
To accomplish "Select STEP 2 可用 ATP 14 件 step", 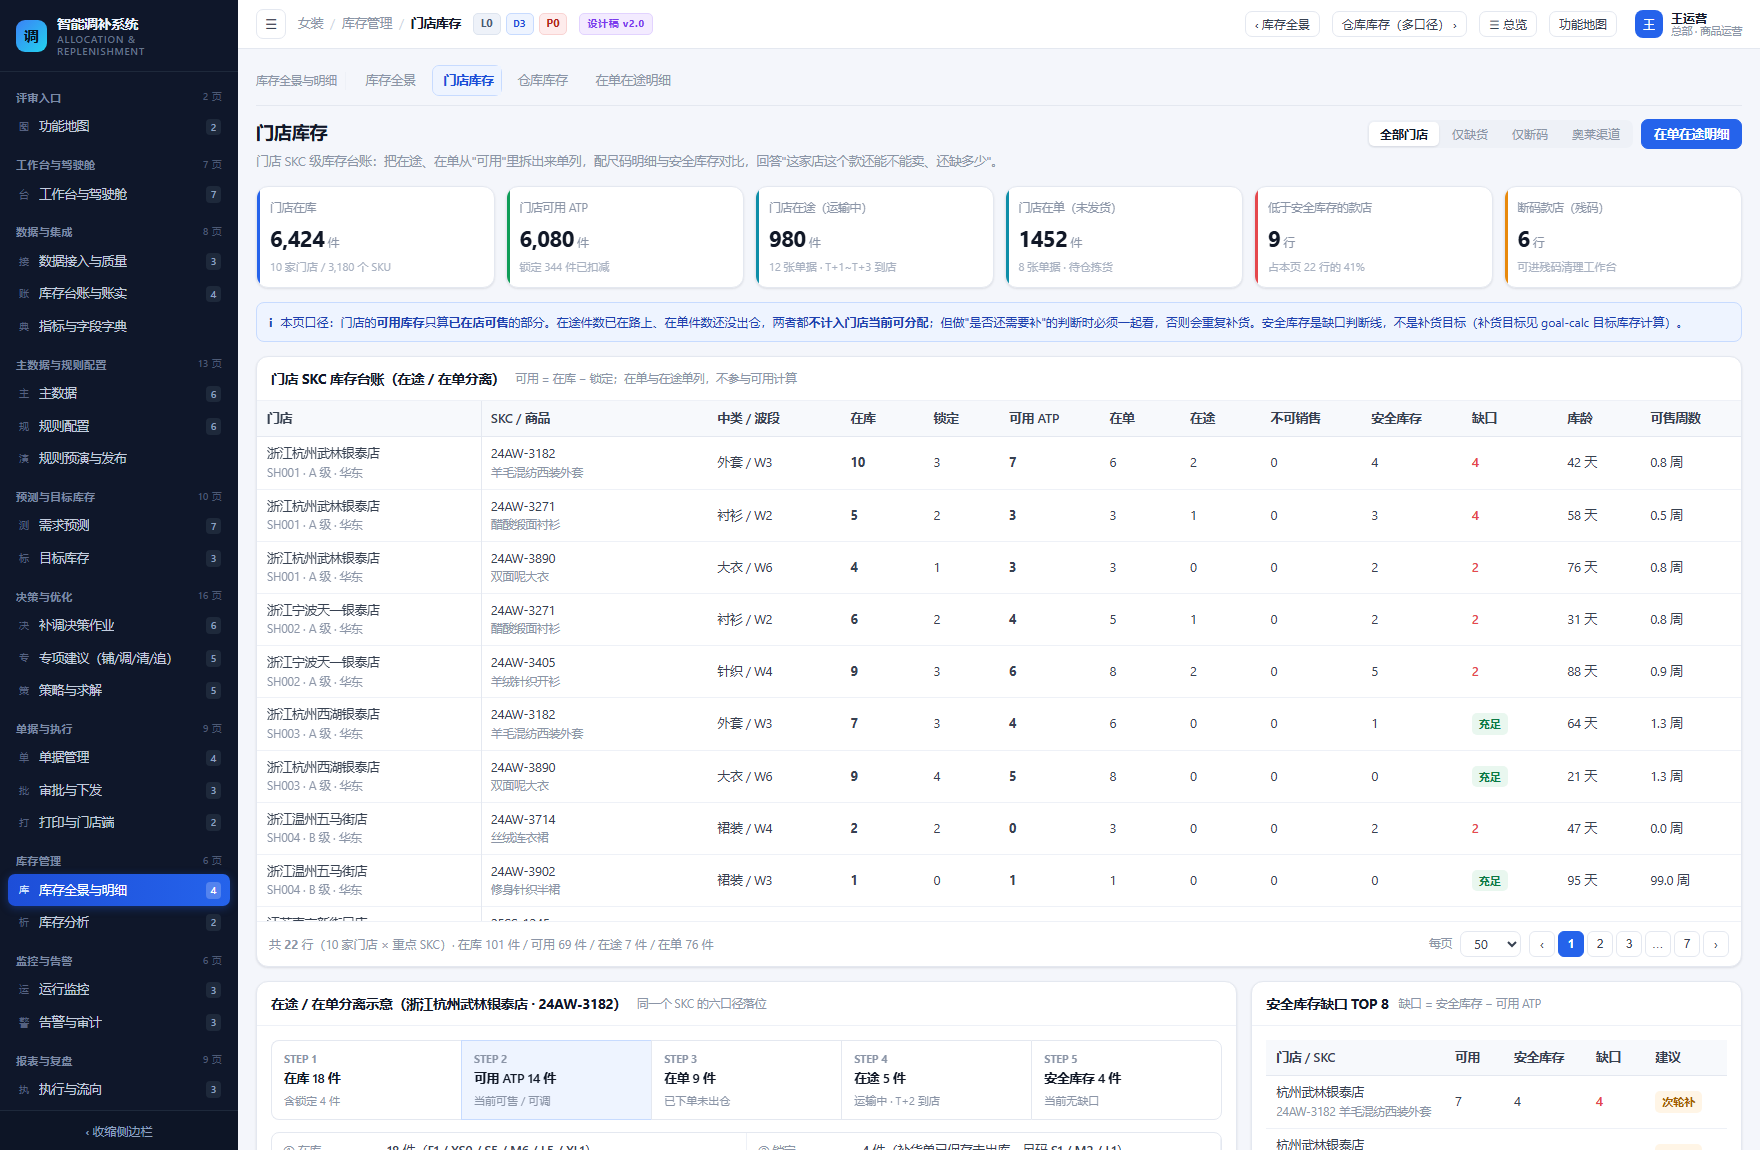I will tap(556, 1080).
